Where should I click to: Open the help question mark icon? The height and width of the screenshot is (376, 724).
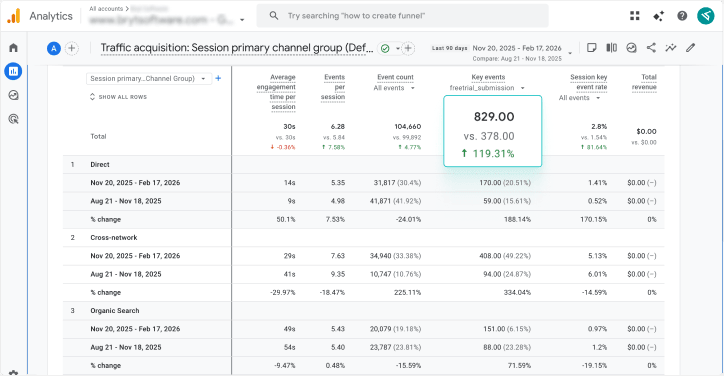click(x=682, y=16)
